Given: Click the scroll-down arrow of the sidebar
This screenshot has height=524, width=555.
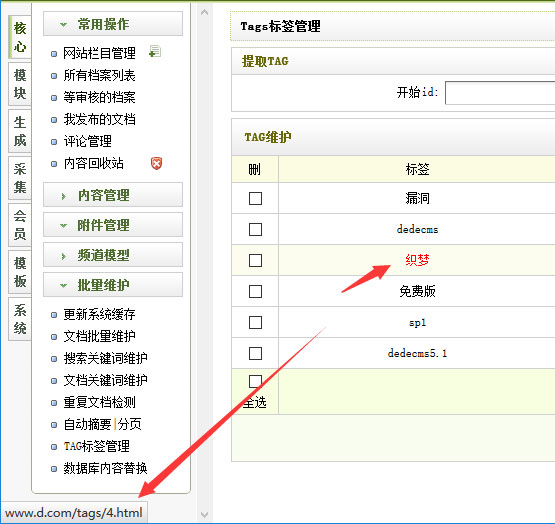Looking at the screenshot, I should pyautogui.click(x=204, y=514).
